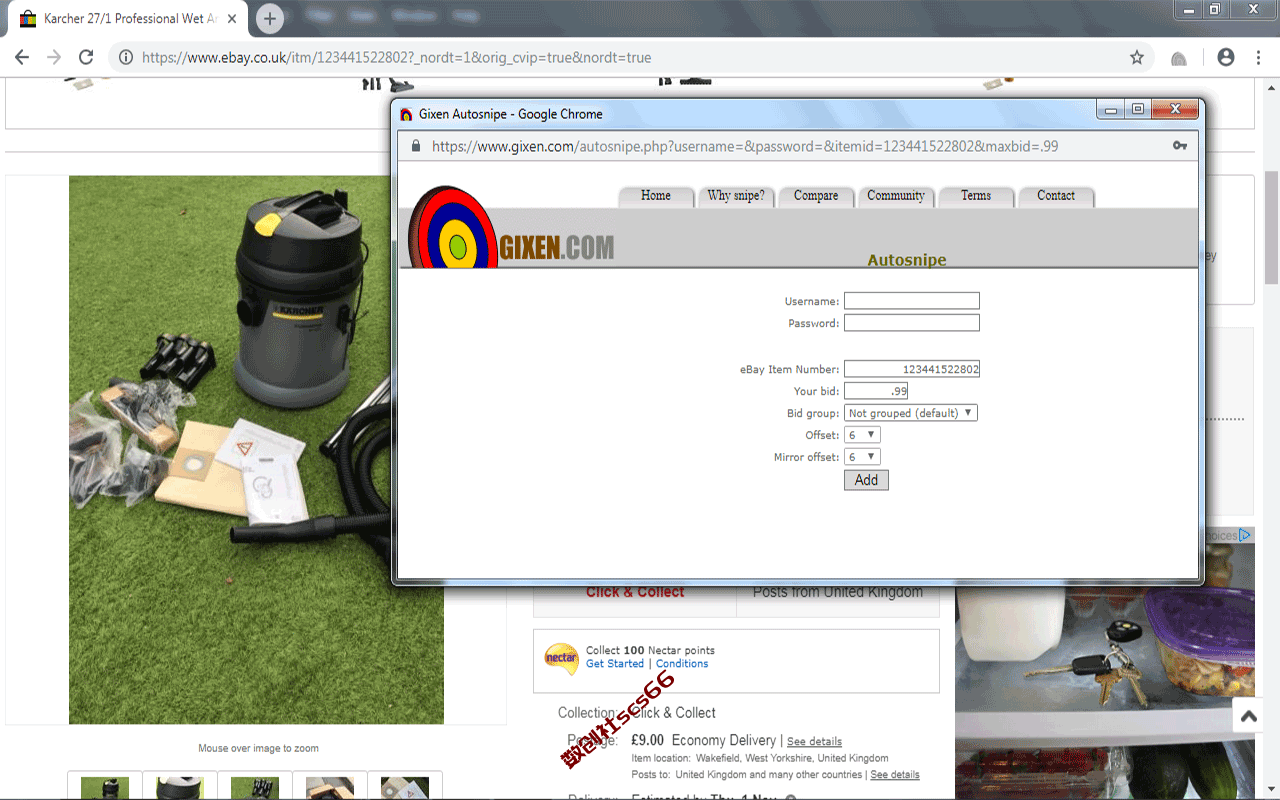Click the AdChoices icon on the advert
The image size is (1280, 800).
coord(1245,535)
